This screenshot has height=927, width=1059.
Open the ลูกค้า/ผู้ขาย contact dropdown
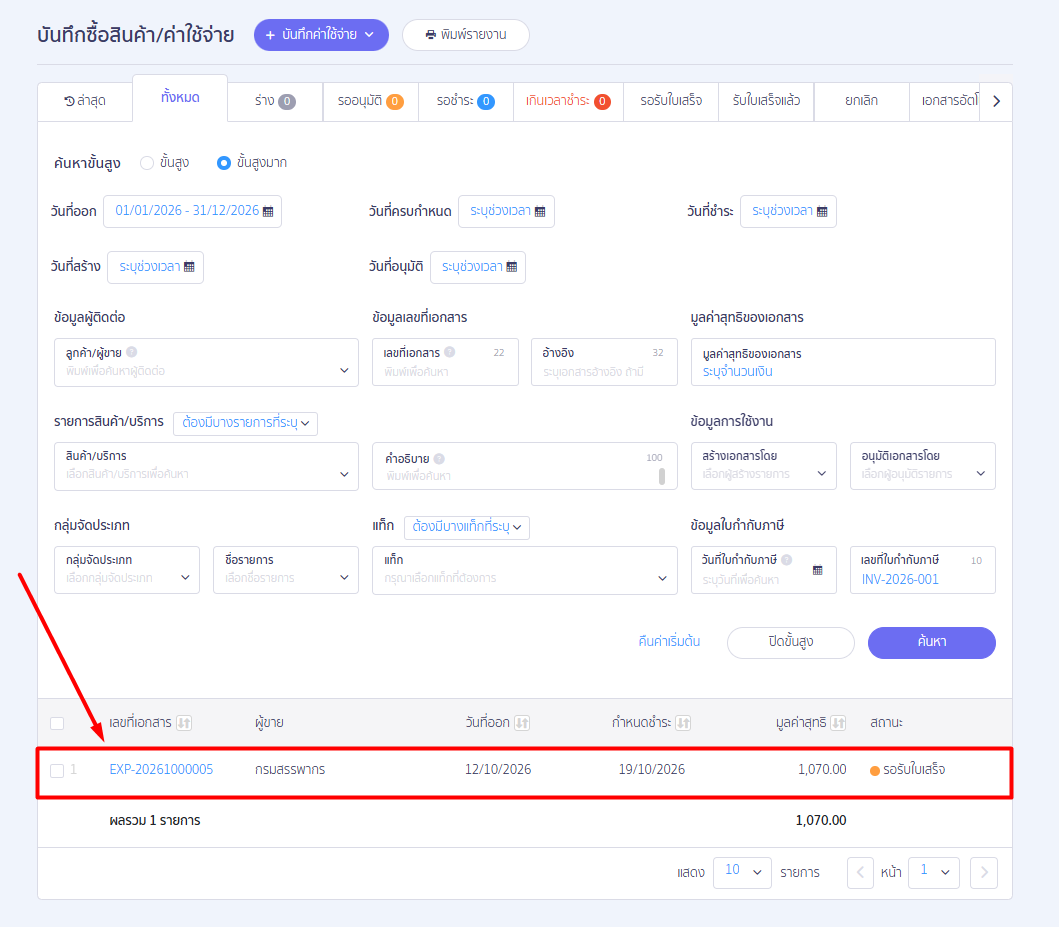pyautogui.click(x=206, y=363)
